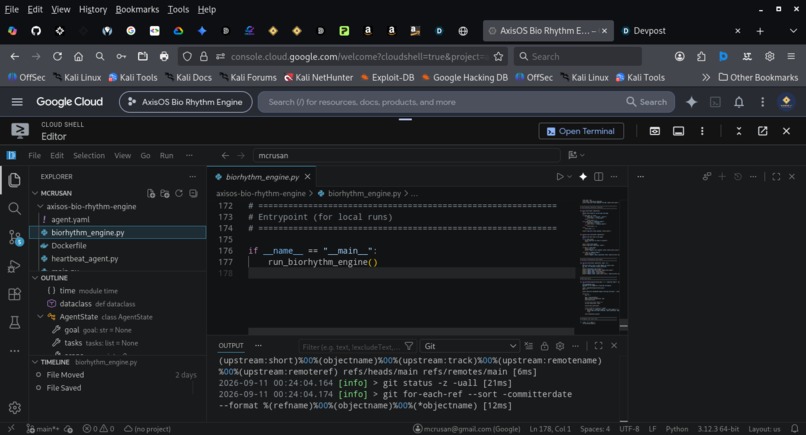806x435 pixels.
Task: Open Cloud Shell in a new window
Action: click(762, 131)
